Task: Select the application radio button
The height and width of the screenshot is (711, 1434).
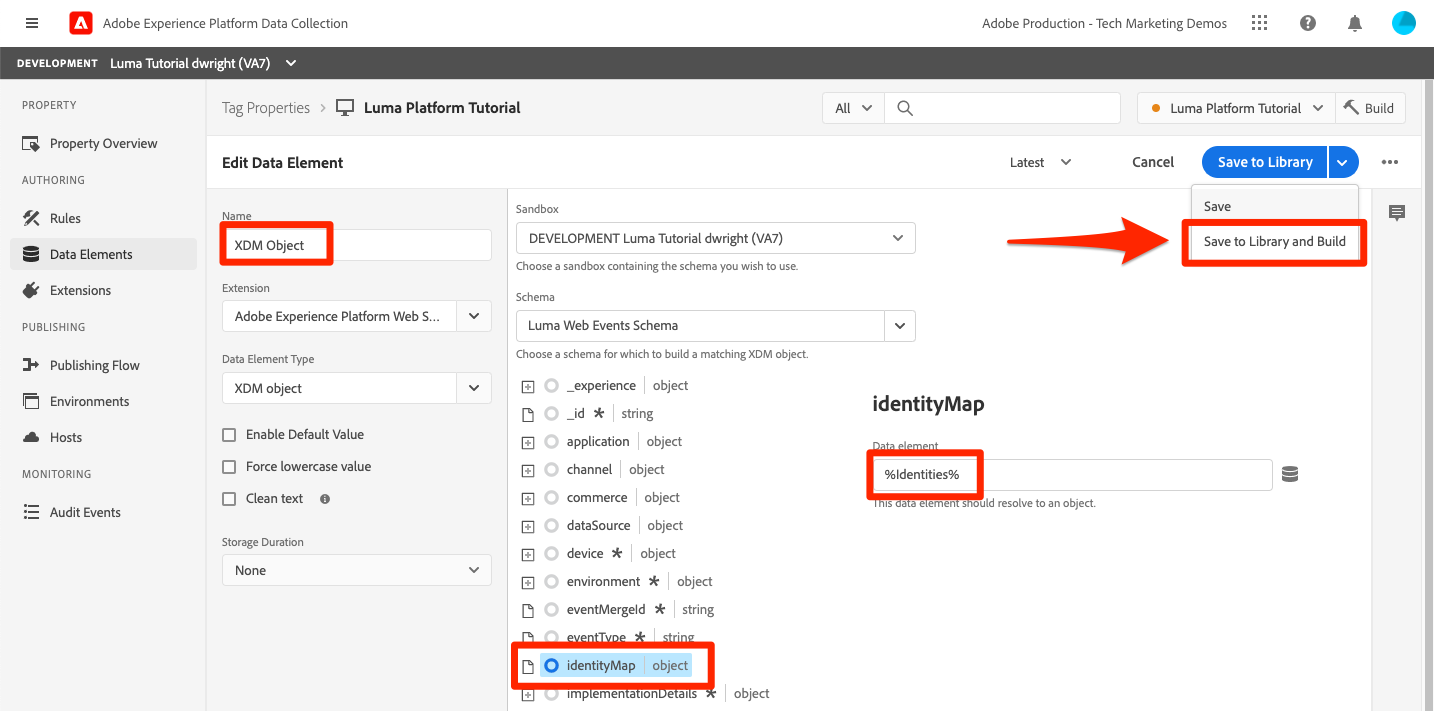Action: [x=551, y=441]
